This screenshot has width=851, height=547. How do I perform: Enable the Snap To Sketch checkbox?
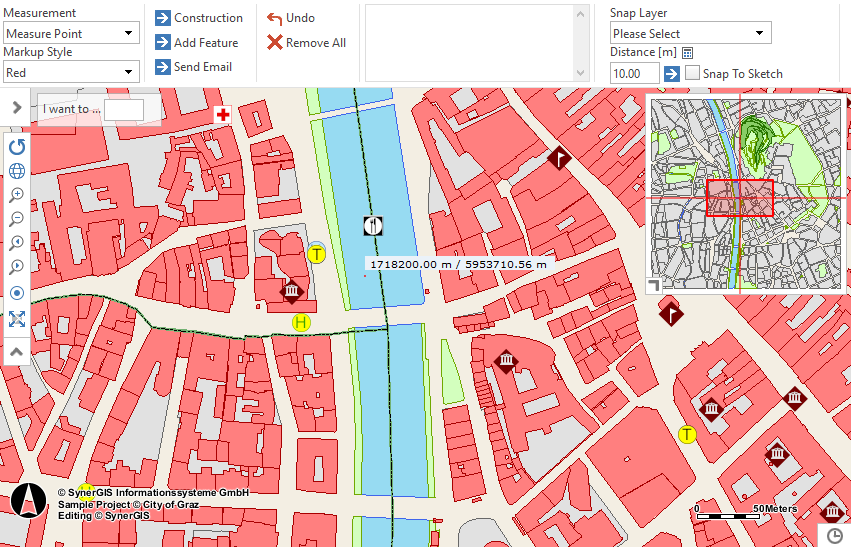[692, 73]
